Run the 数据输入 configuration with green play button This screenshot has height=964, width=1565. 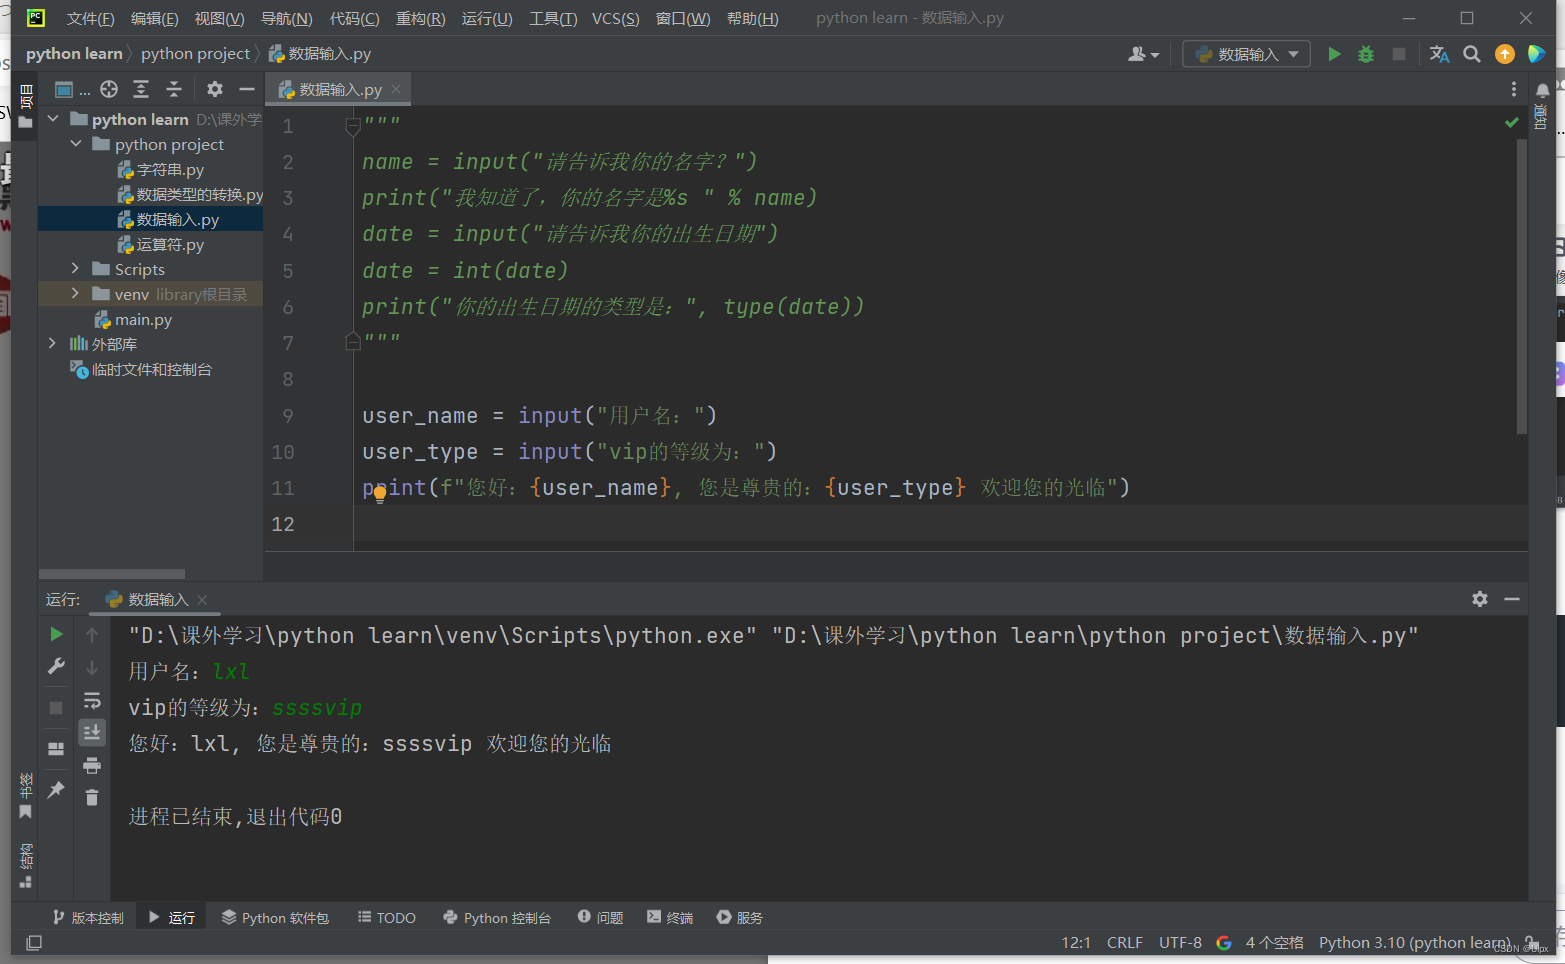point(1334,54)
